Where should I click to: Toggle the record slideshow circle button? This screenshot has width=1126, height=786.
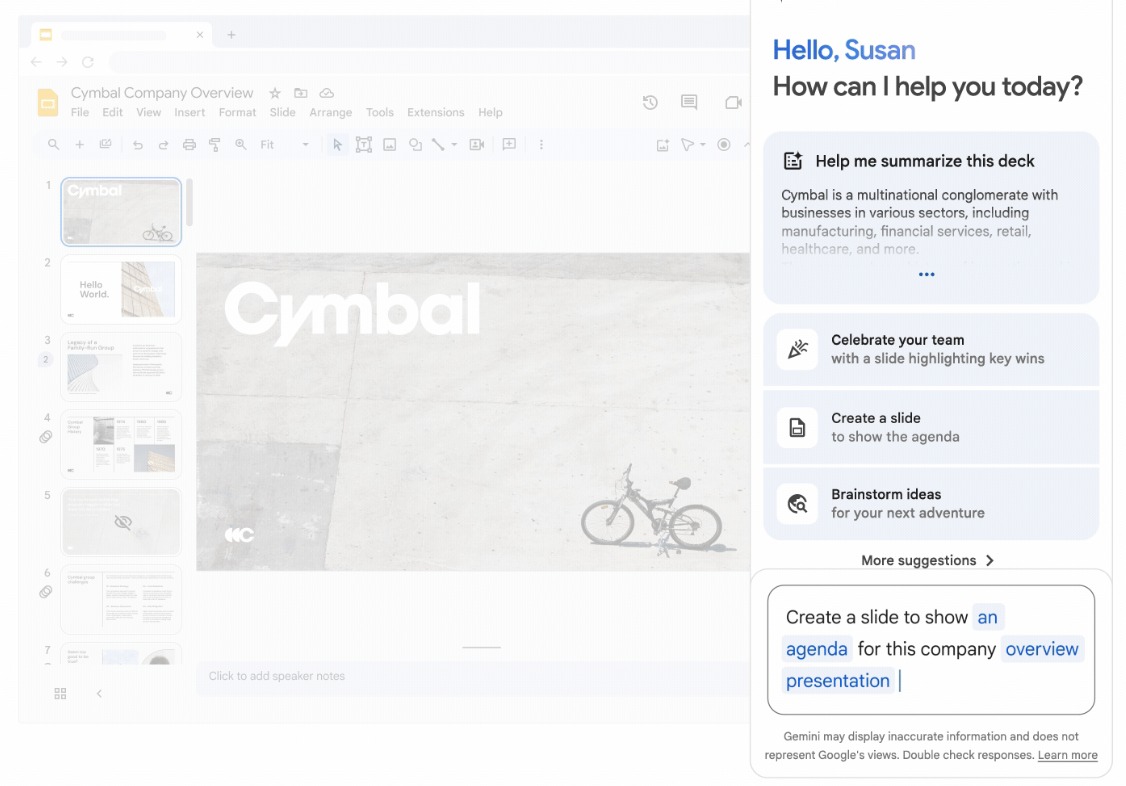point(724,145)
